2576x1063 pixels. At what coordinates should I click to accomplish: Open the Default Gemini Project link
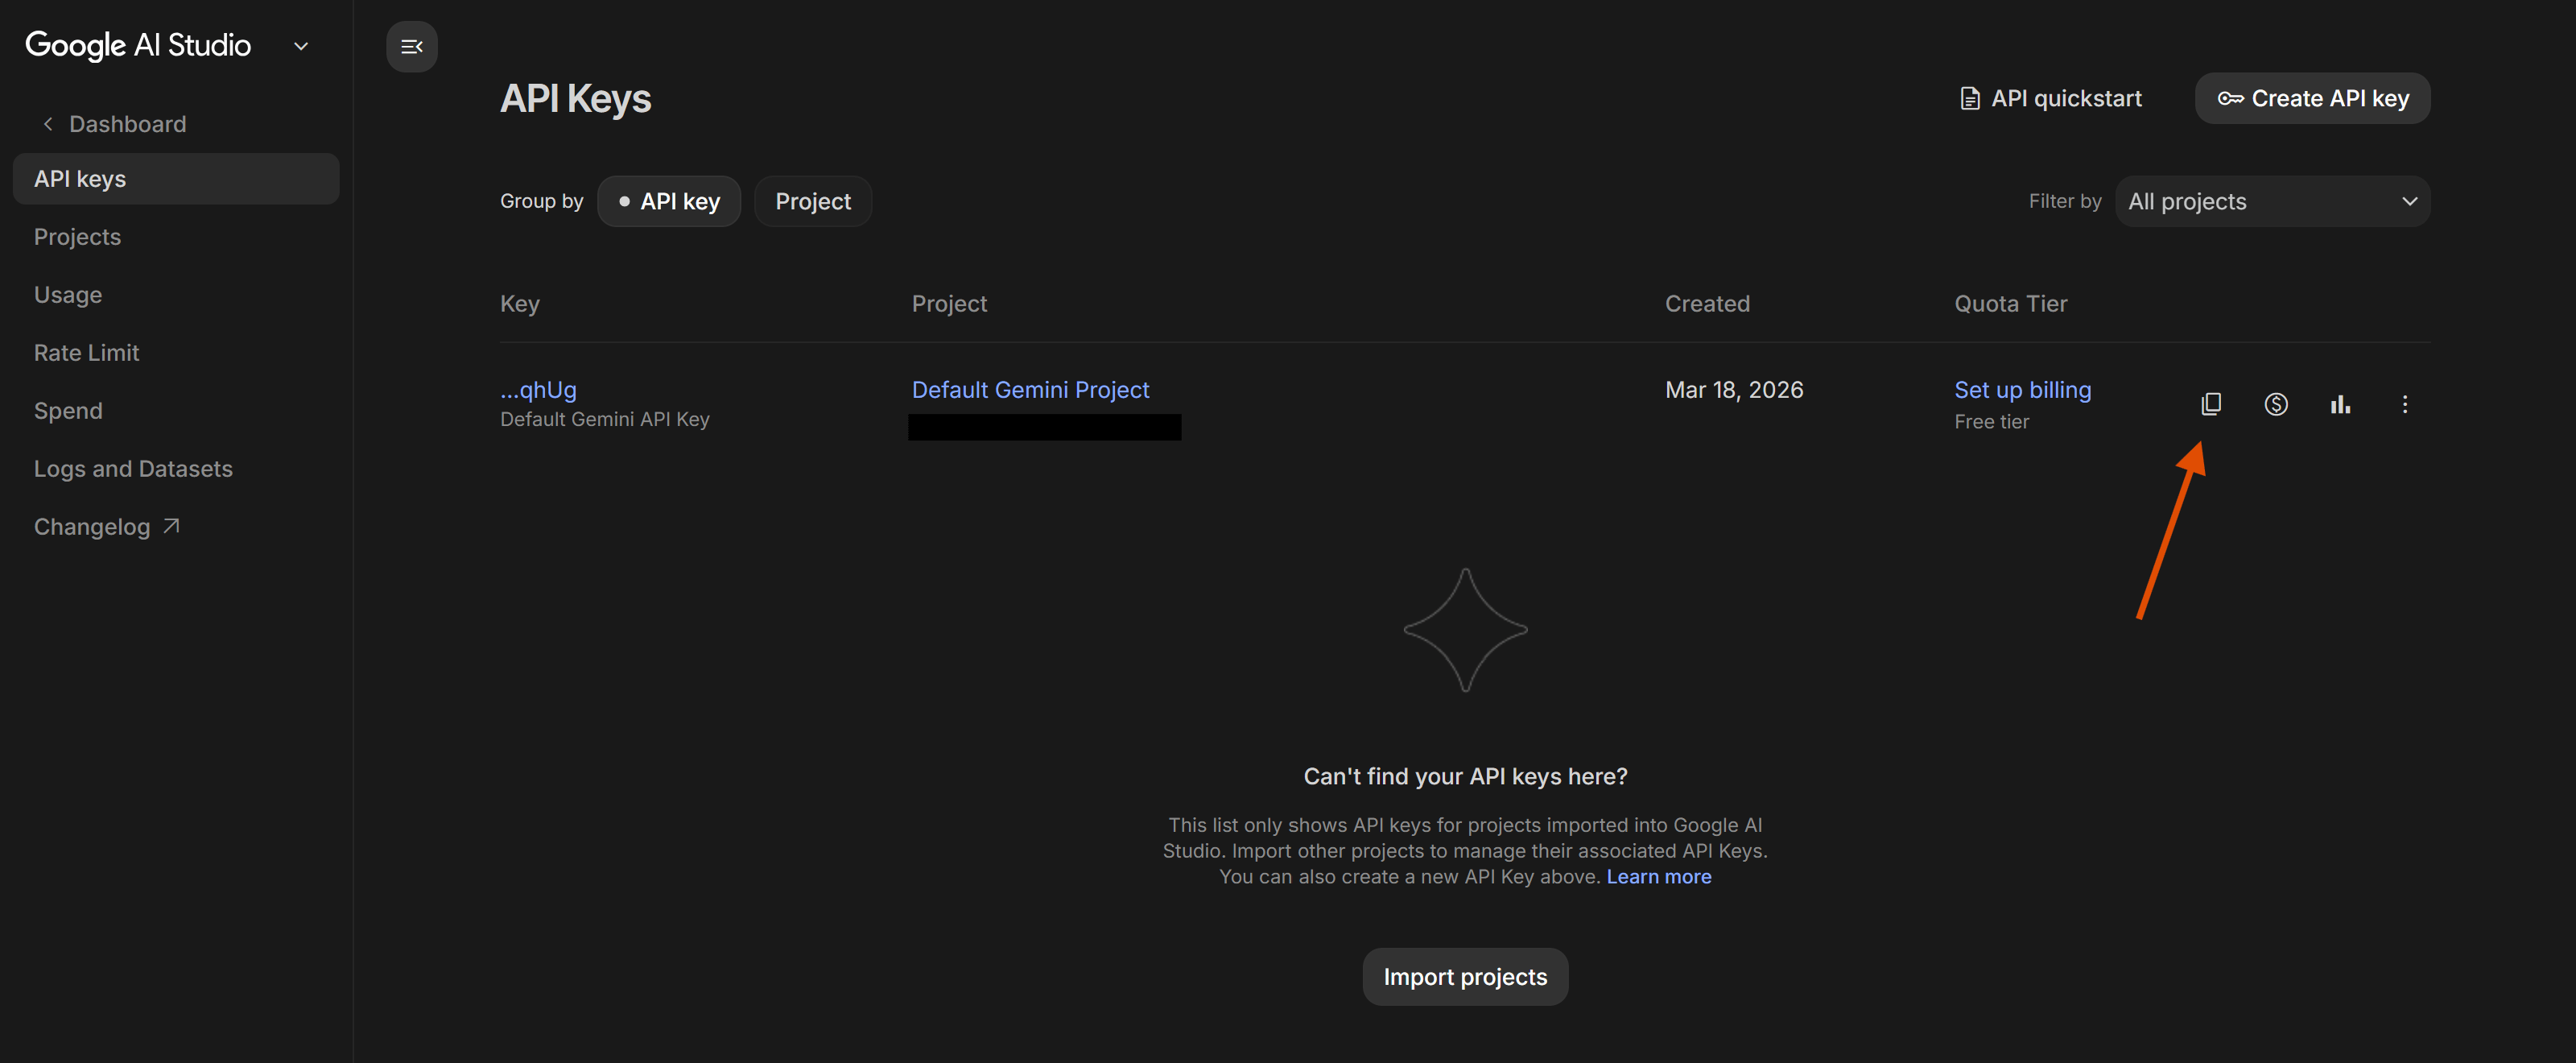click(x=1030, y=390)
